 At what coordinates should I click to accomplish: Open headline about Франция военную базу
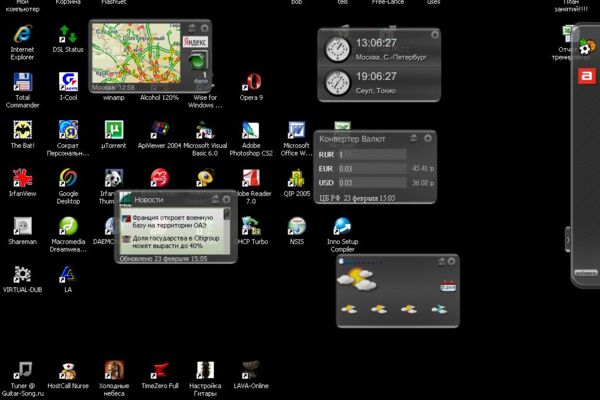click(x=173, y=222)
